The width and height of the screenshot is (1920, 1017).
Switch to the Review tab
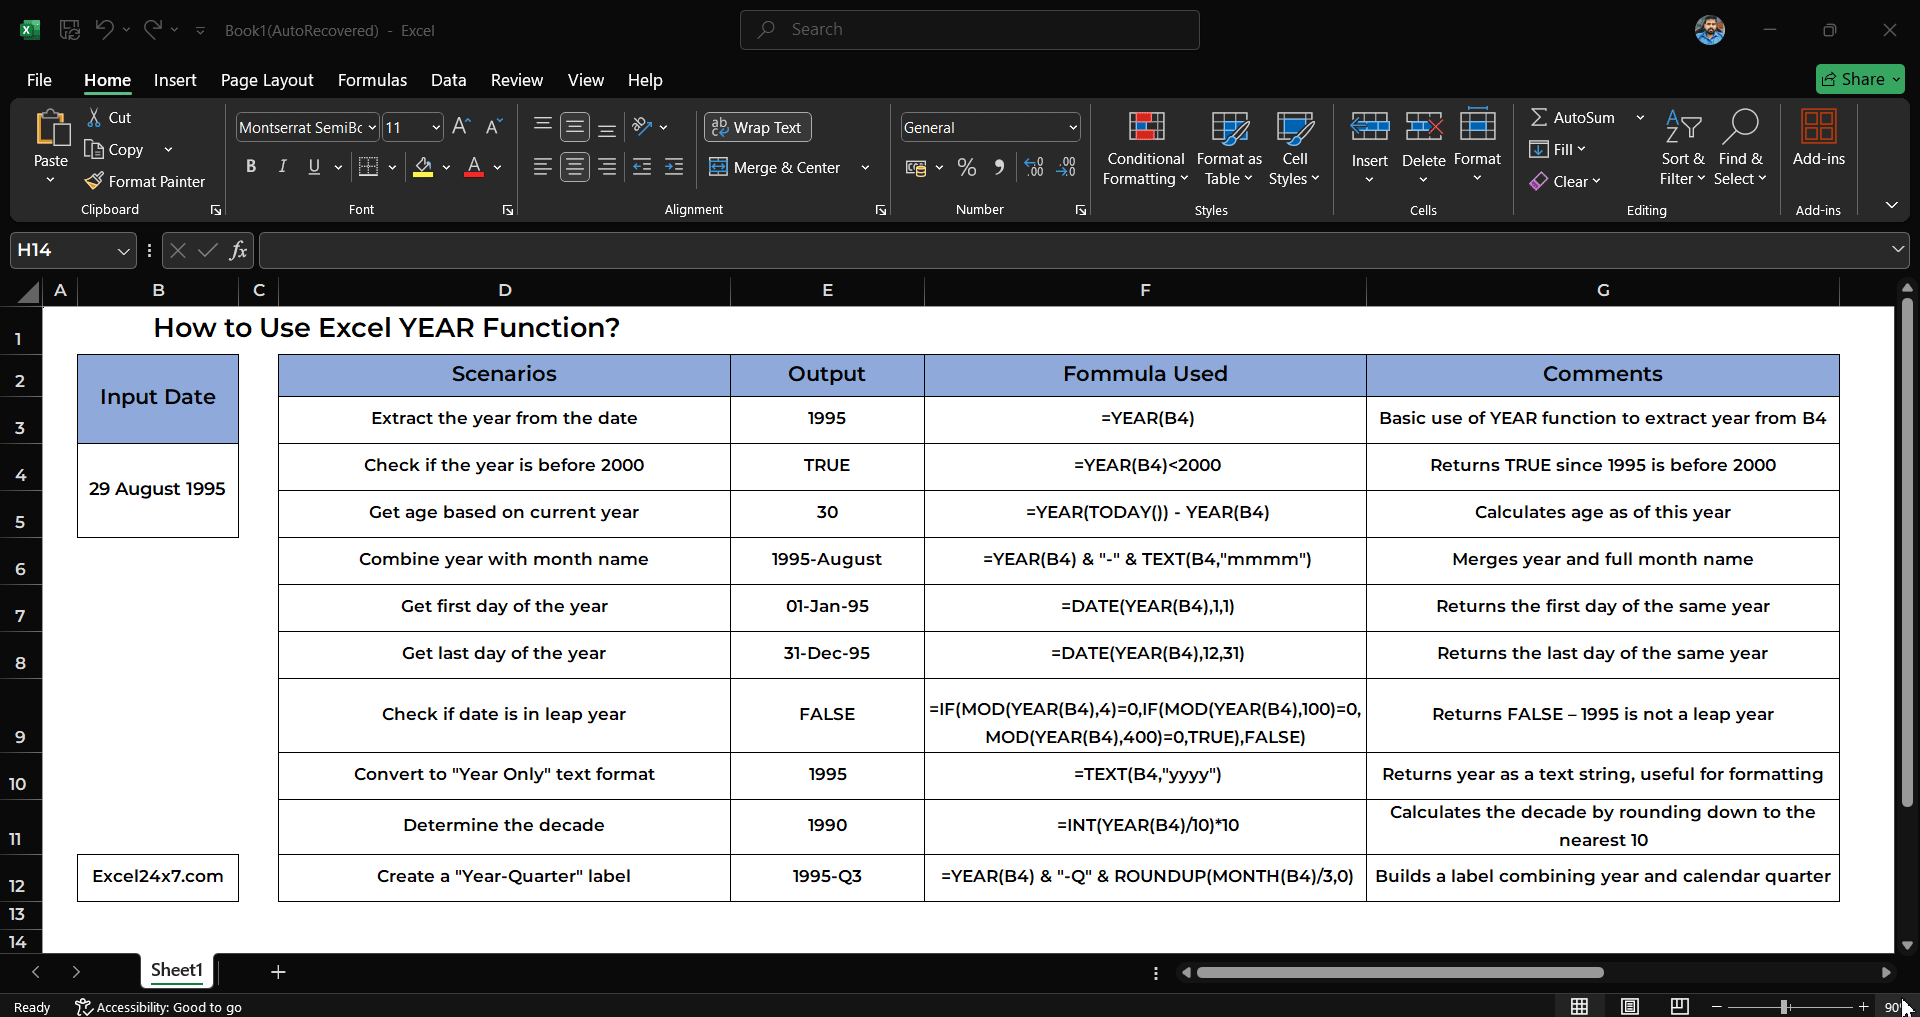pyautogui.click(x=517, y=80)
